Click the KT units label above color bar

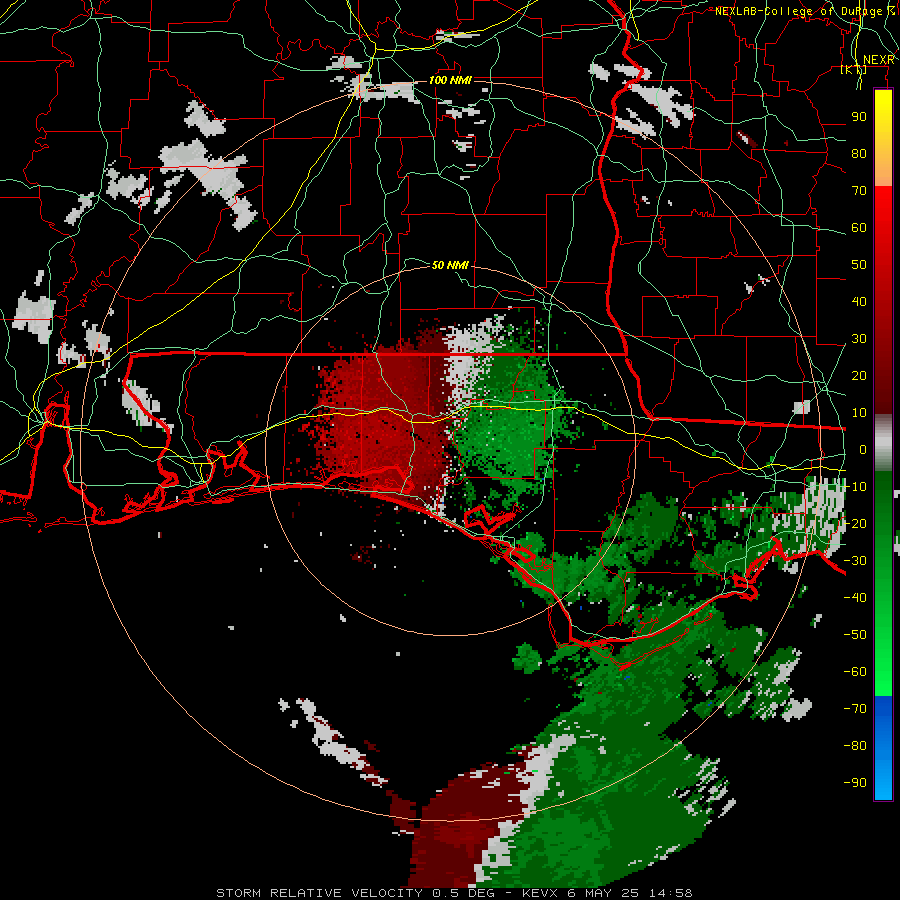pyautogui.click(x=854, y=69)
